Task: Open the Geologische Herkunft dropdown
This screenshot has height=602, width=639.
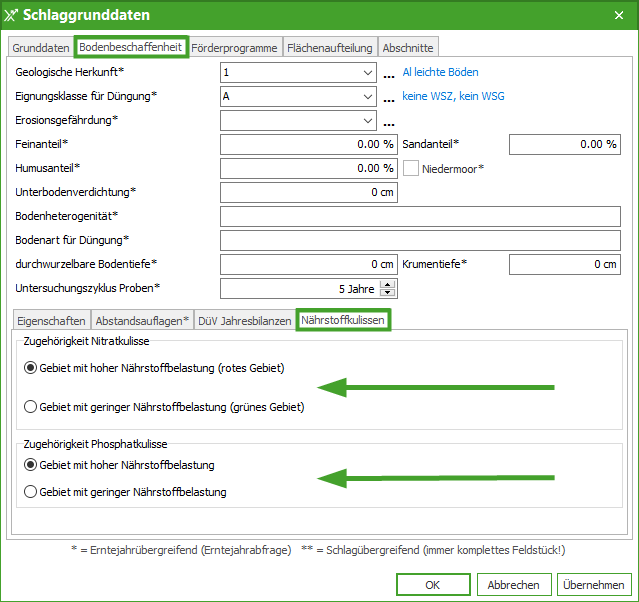Action: click(368, 73)
